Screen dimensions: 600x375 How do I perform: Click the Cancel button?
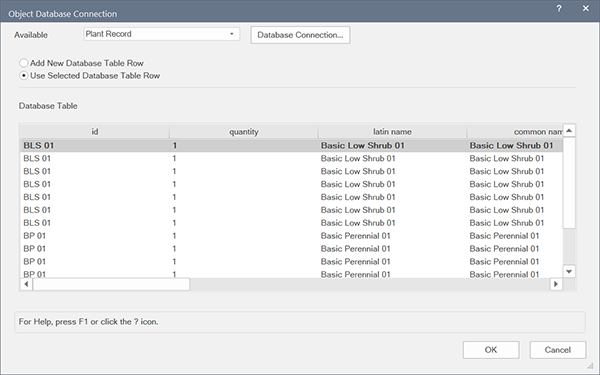coord(558,350)
